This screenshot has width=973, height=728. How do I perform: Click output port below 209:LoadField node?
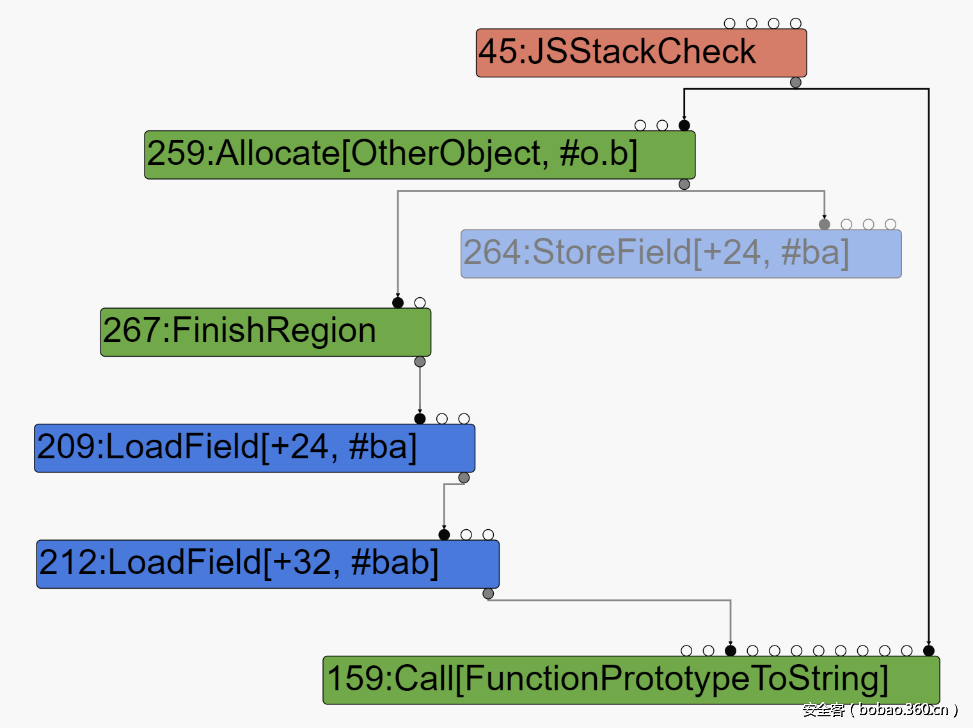[x=464, y=478]
